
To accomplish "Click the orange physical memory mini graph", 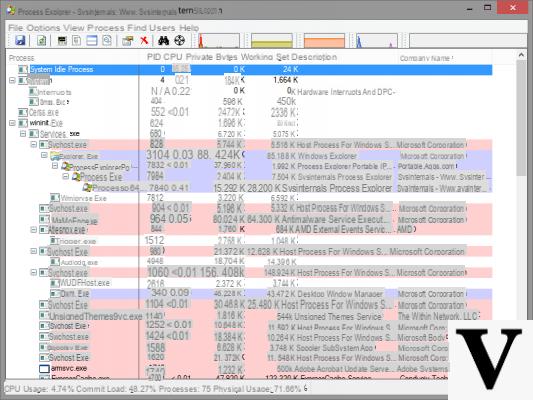I will pyautogui.click(x=324, y=40).
